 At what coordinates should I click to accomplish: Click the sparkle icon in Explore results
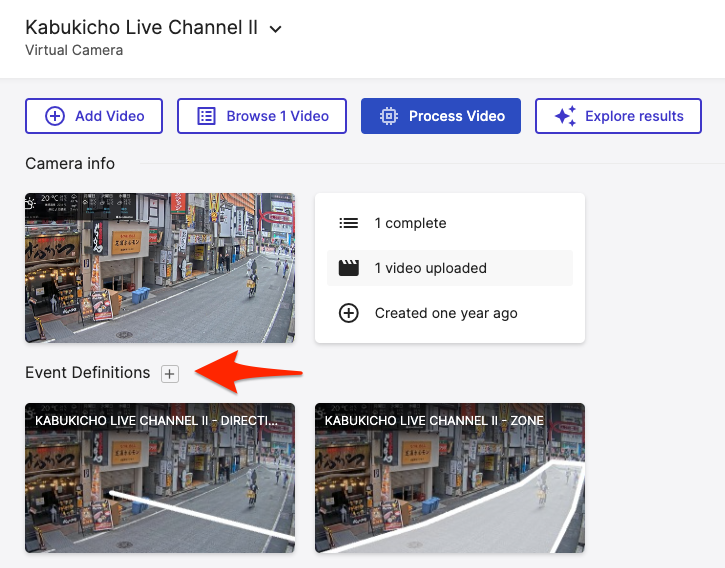tap(565, 116)
